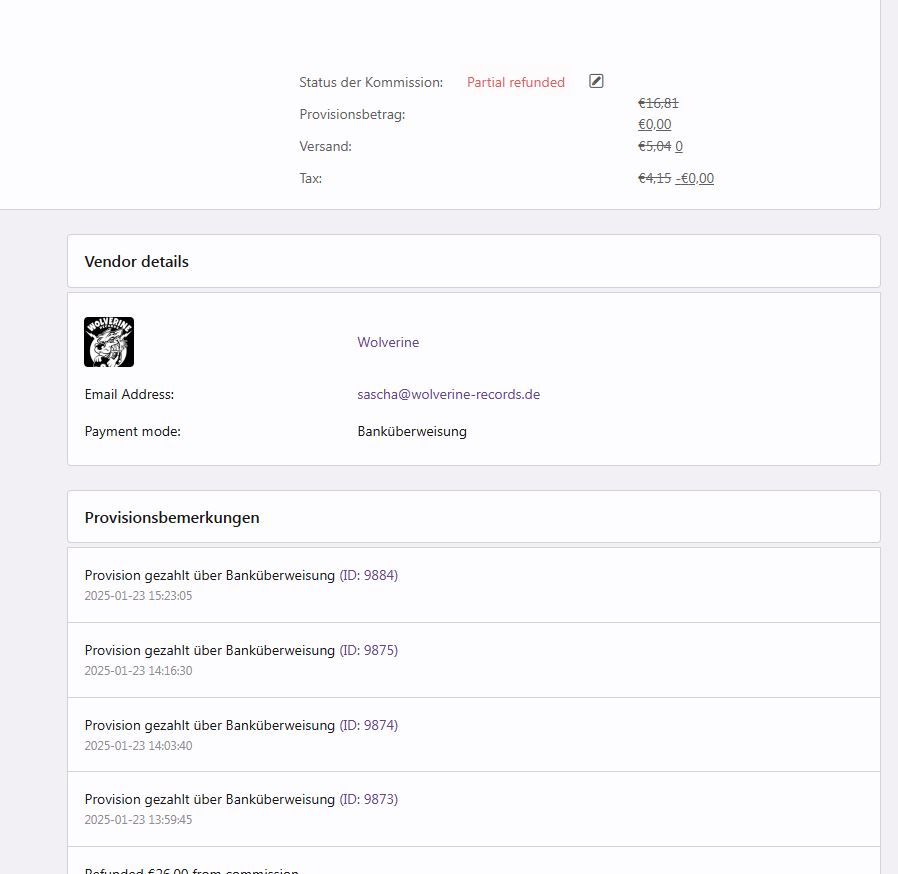Image resolution: width=898 pixels, height=874 pixels.
Task: Open the payment link ID: 9875
Action: [369, 650]
